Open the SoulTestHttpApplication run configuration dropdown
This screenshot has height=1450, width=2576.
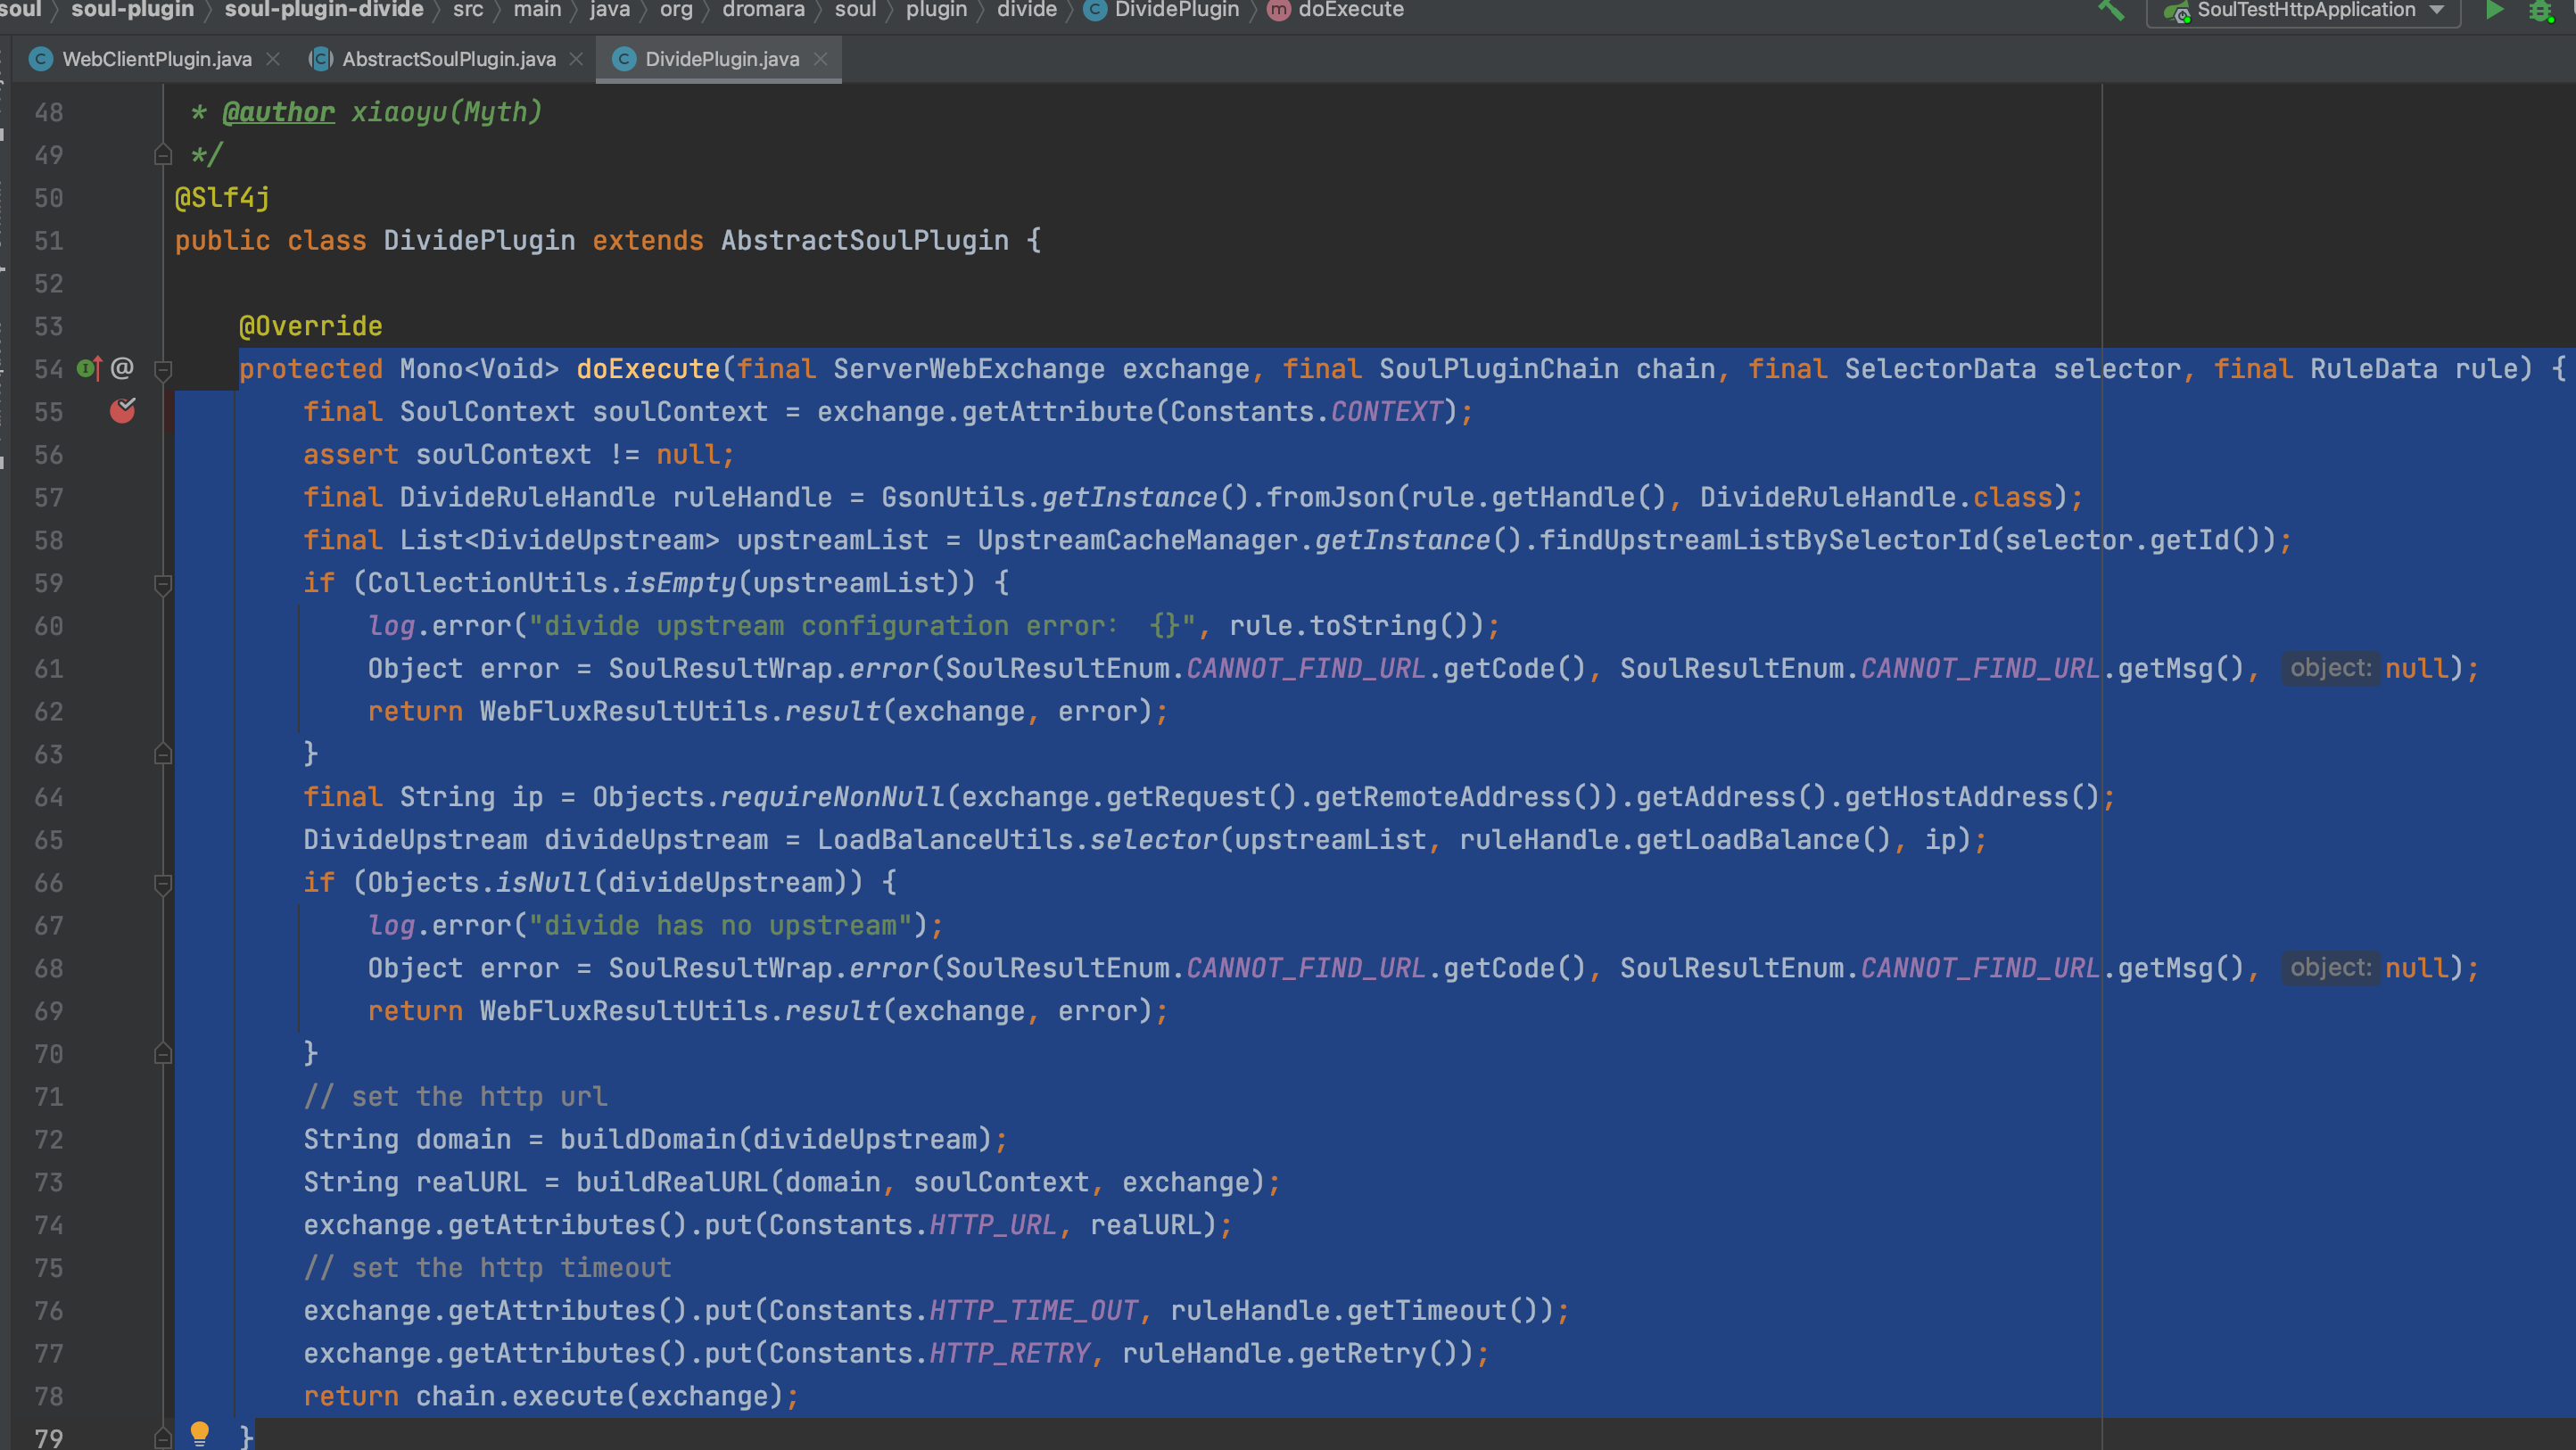[2303, 10]
